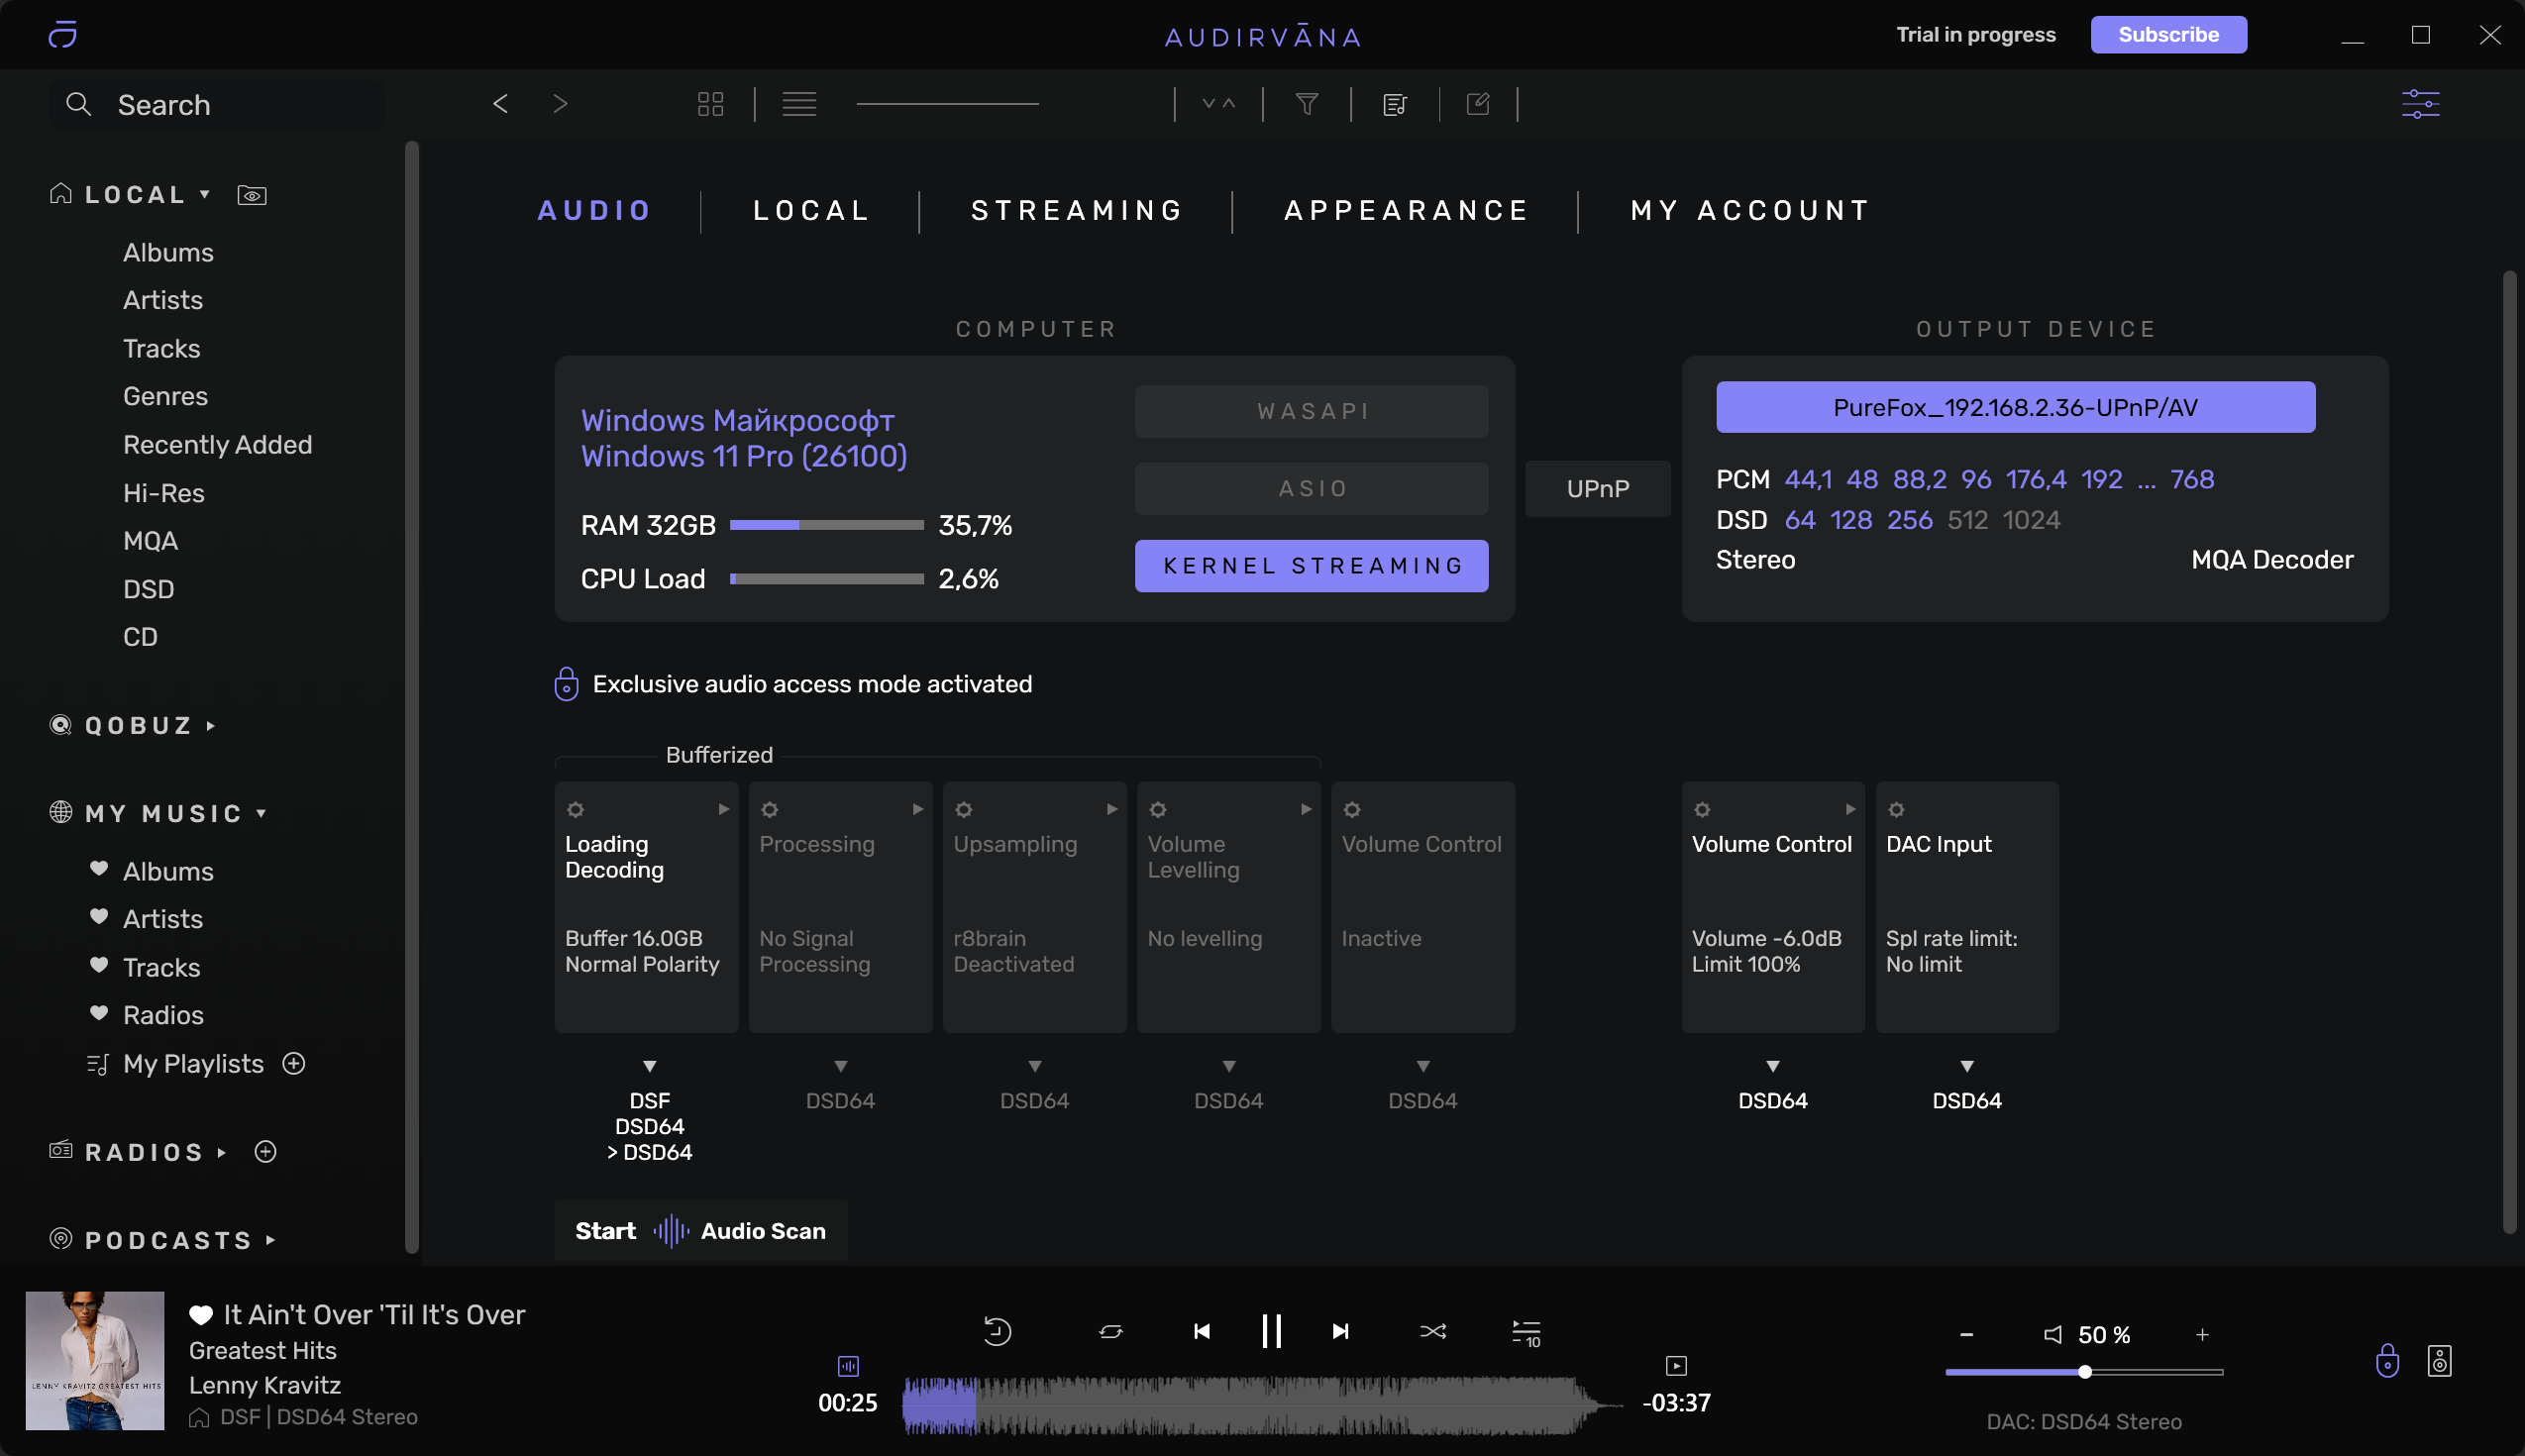Viewport: 2525px width, 1456px height.
Task: Increase volume with plus button
Action: point(2202,1334)
